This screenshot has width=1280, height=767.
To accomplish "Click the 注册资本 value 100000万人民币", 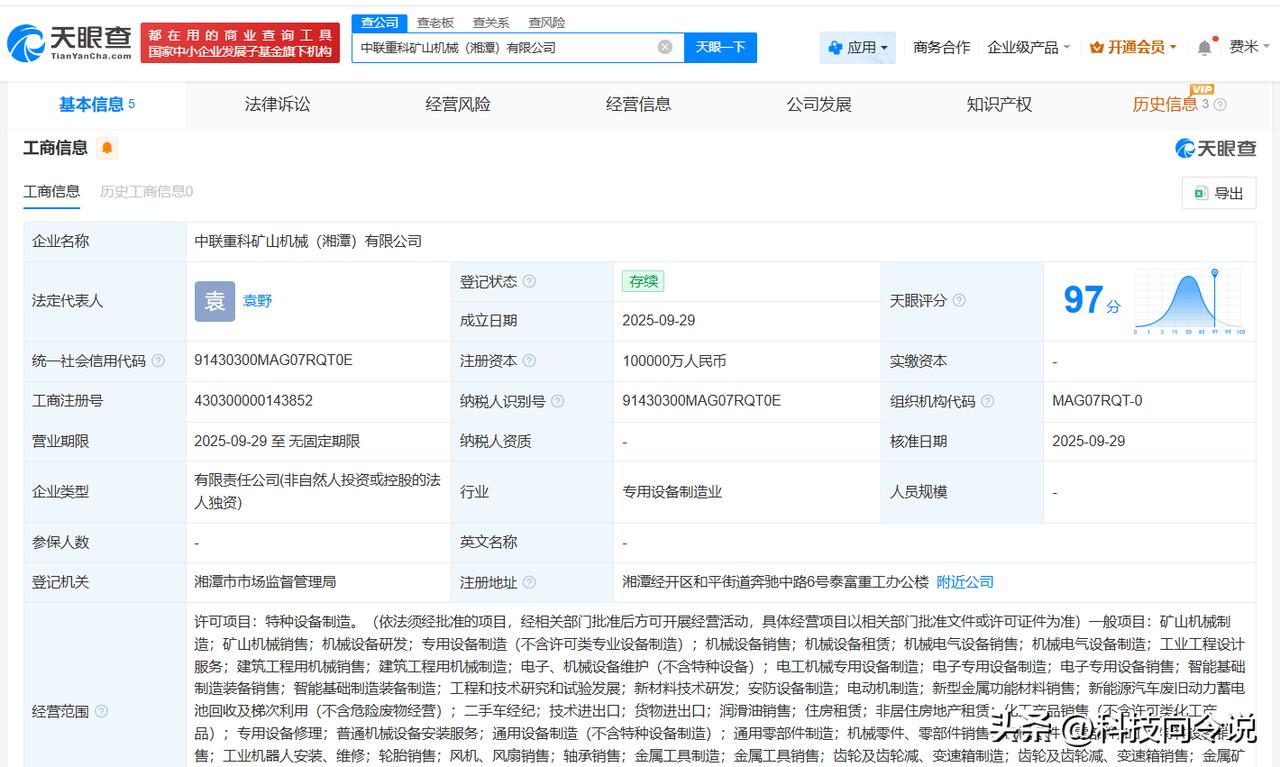I will [674, 361].
